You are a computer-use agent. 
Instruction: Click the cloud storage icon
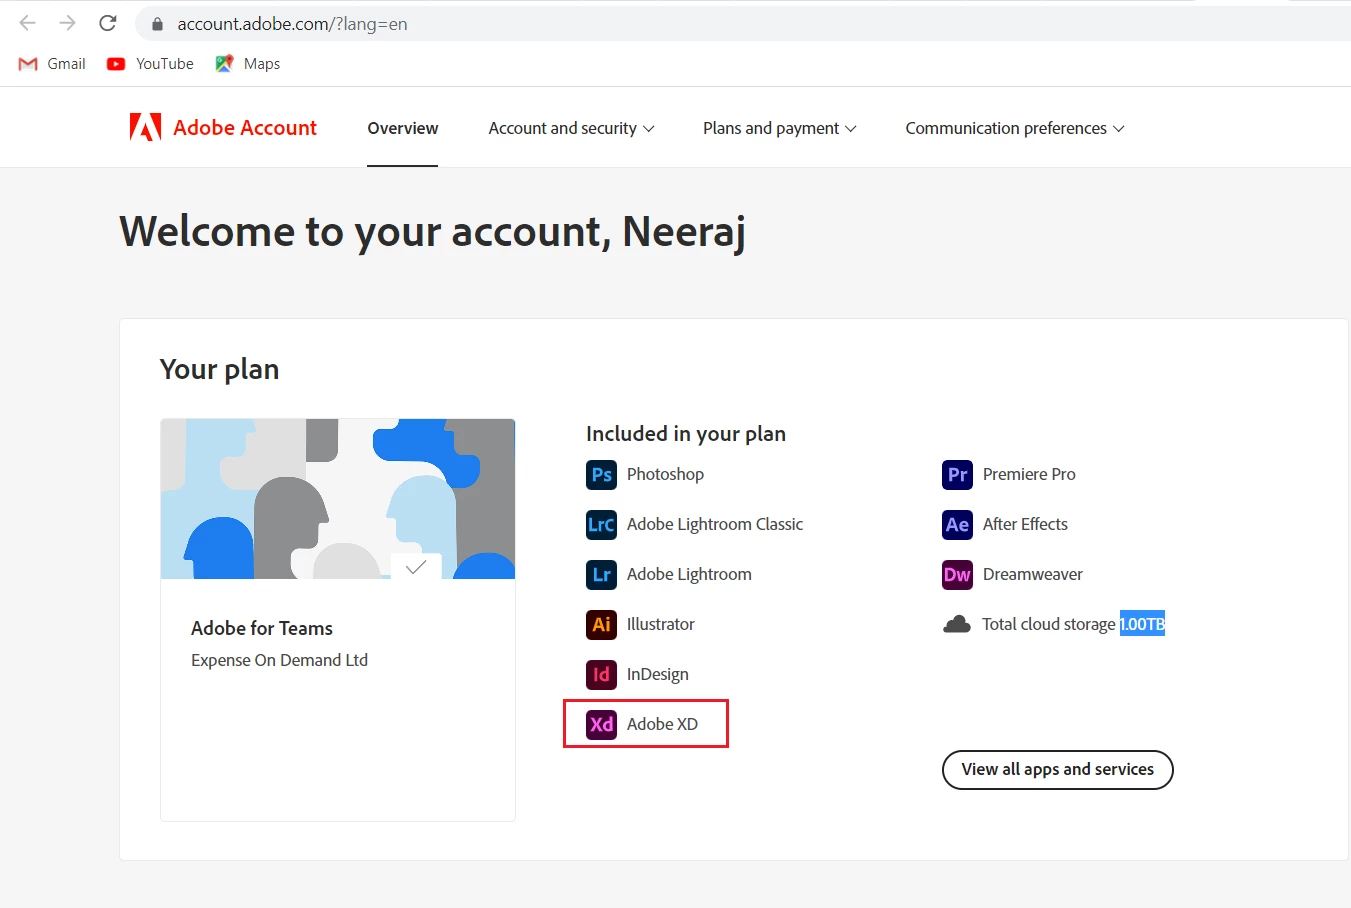tap(957, 624)
